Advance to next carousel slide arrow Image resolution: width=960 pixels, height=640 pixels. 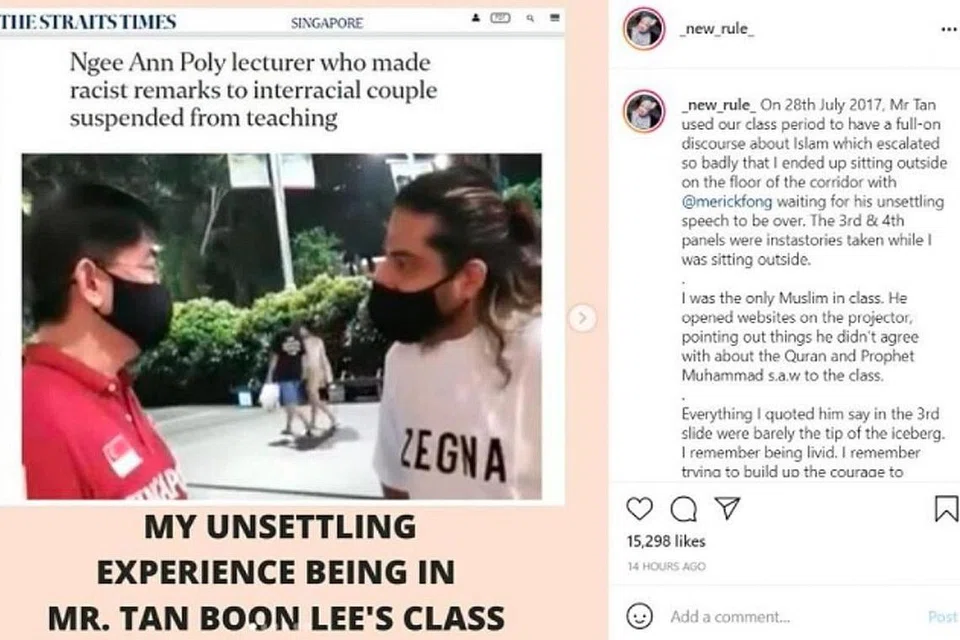(x=582, y=318)
